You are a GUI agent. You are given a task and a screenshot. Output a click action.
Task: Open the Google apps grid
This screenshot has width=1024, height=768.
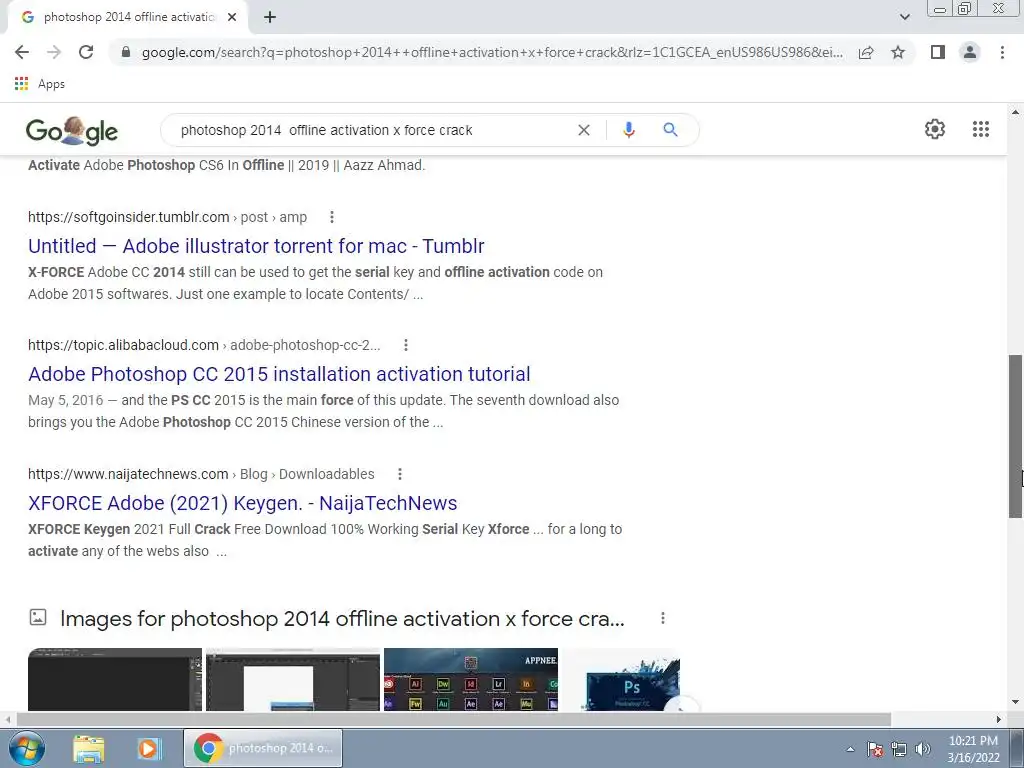(x=980, y=129)
